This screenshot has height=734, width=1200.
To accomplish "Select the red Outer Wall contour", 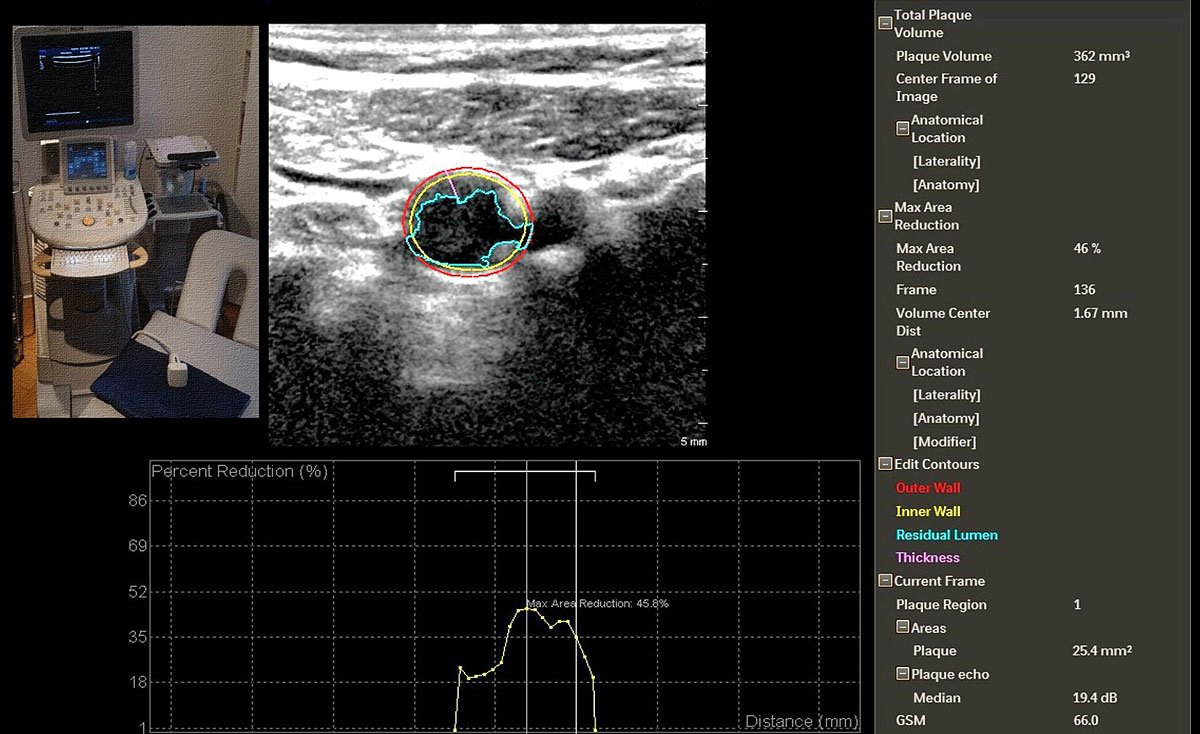I will 928,488.
